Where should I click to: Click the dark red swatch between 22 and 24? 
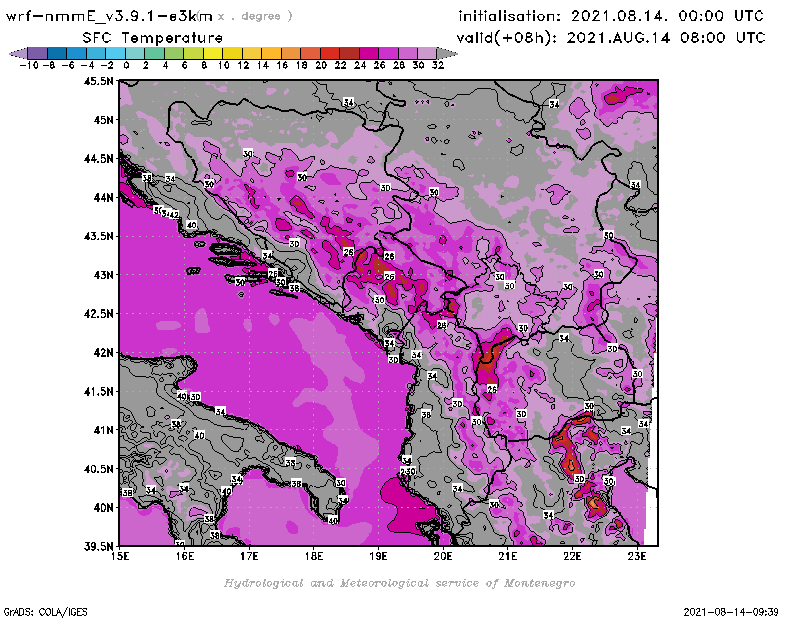[x=349, y=53]
